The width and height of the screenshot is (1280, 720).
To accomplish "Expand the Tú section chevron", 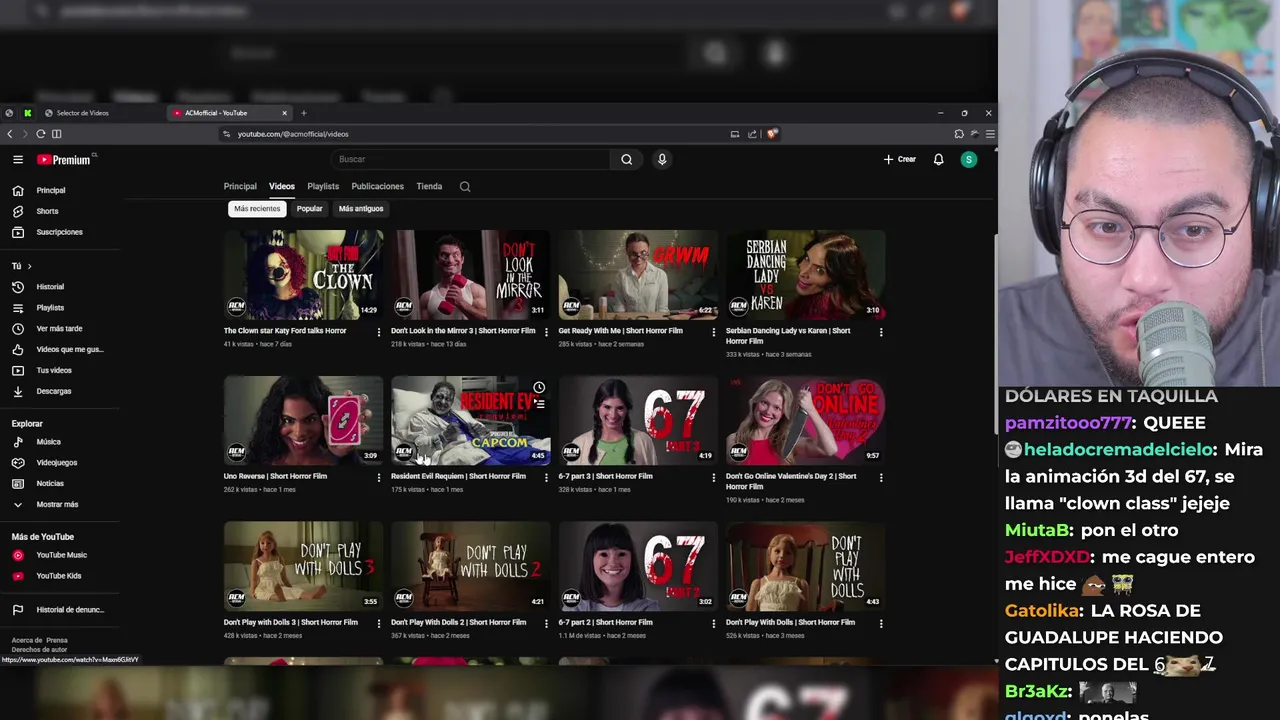I will 29,266.
